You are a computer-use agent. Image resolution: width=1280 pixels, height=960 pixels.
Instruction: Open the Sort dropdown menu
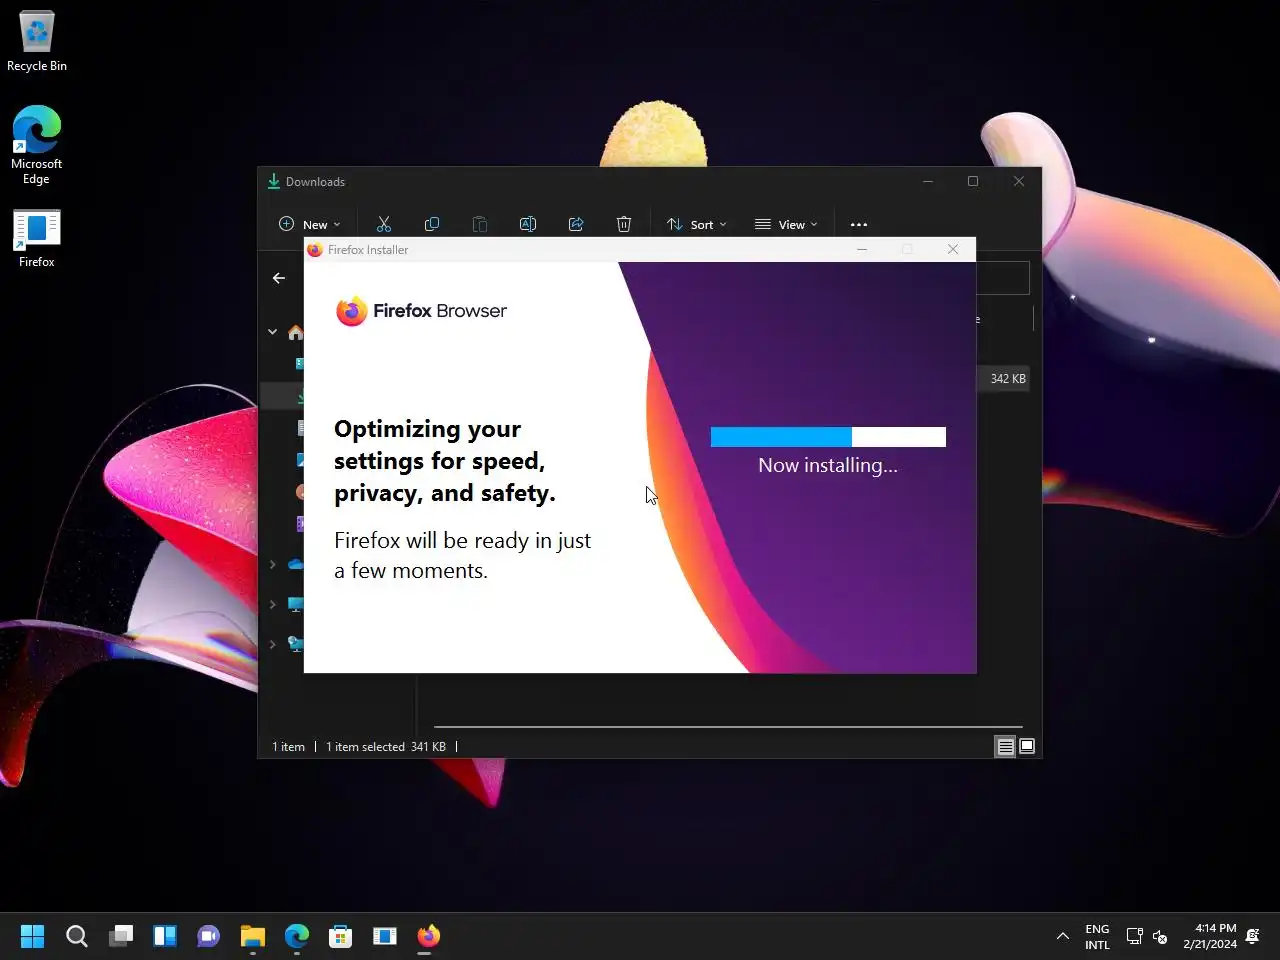point(697,224)
